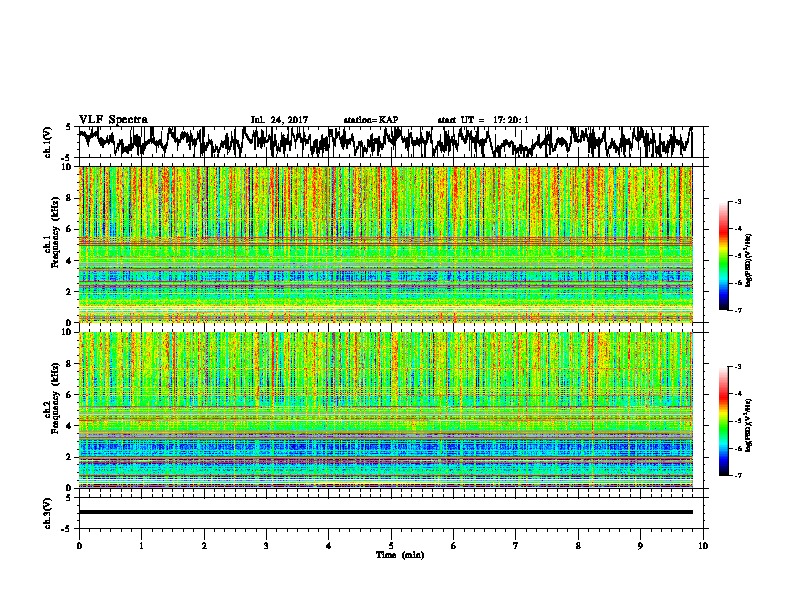The image size is (792, 612).
Task: Click the "8" kHz tick on ch.1 frequency axis
Action: tap(69, 198)
